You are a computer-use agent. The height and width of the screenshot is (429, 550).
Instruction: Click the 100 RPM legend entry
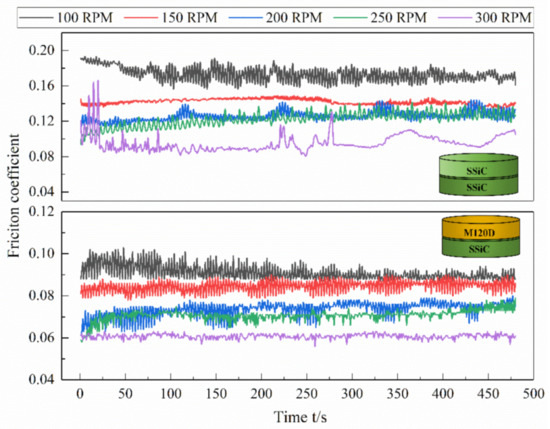click(66, 18)
